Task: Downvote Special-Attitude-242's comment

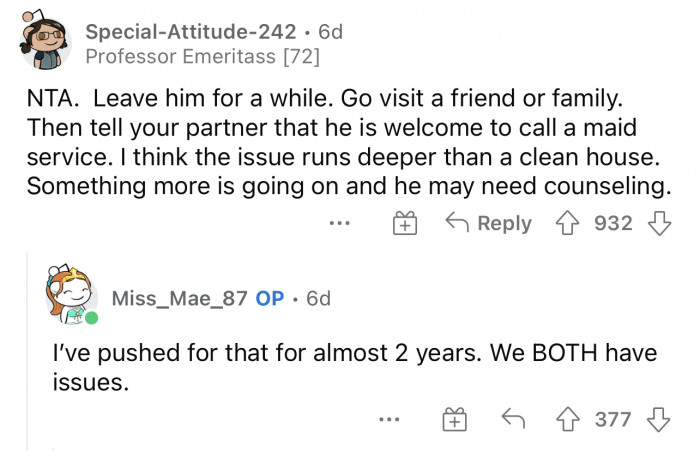Action: point(657,223)
